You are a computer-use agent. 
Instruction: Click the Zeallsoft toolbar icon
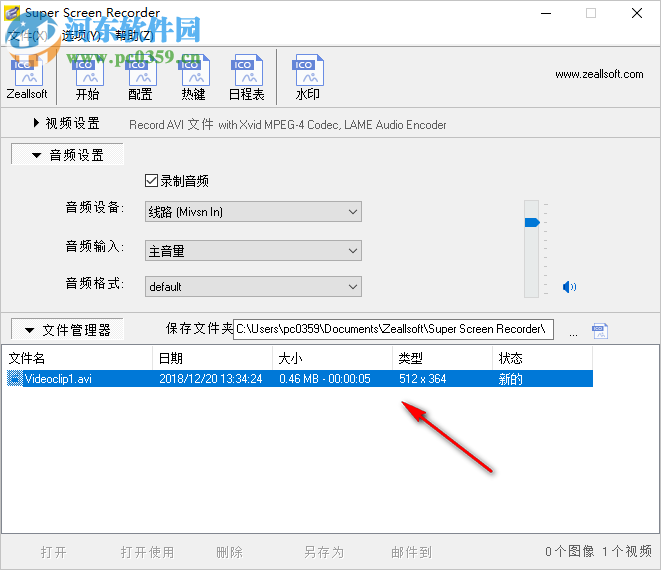click(27, 77)
